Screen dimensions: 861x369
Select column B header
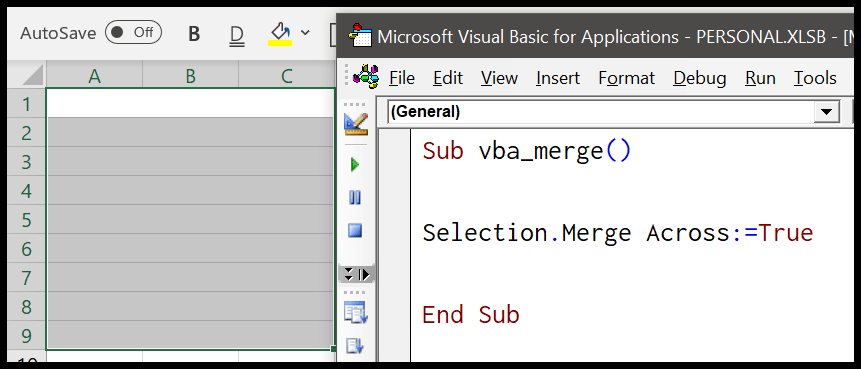(191, 76)
